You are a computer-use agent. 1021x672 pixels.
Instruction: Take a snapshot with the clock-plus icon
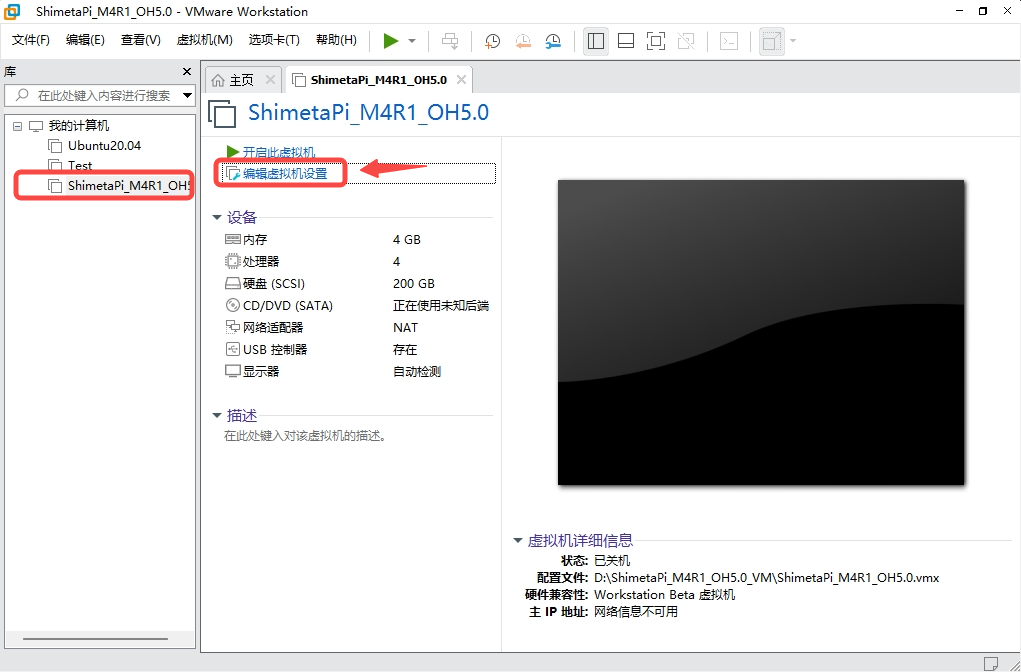point(492,41)
